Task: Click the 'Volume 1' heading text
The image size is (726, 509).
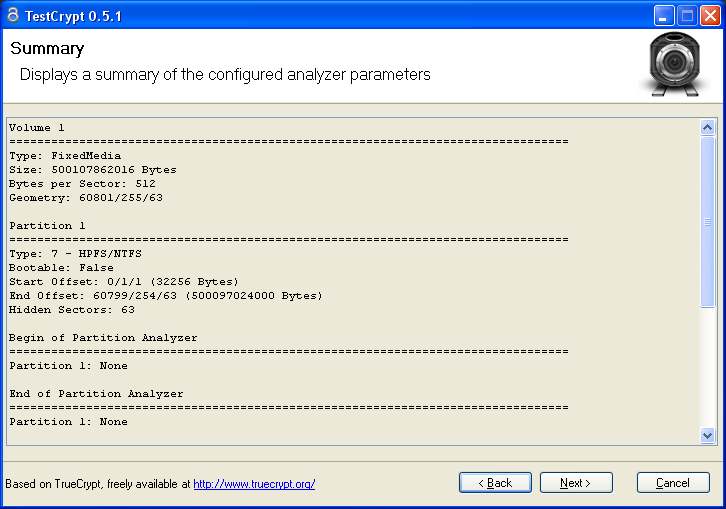Action: pyautogui.click(x=37, y=127)
